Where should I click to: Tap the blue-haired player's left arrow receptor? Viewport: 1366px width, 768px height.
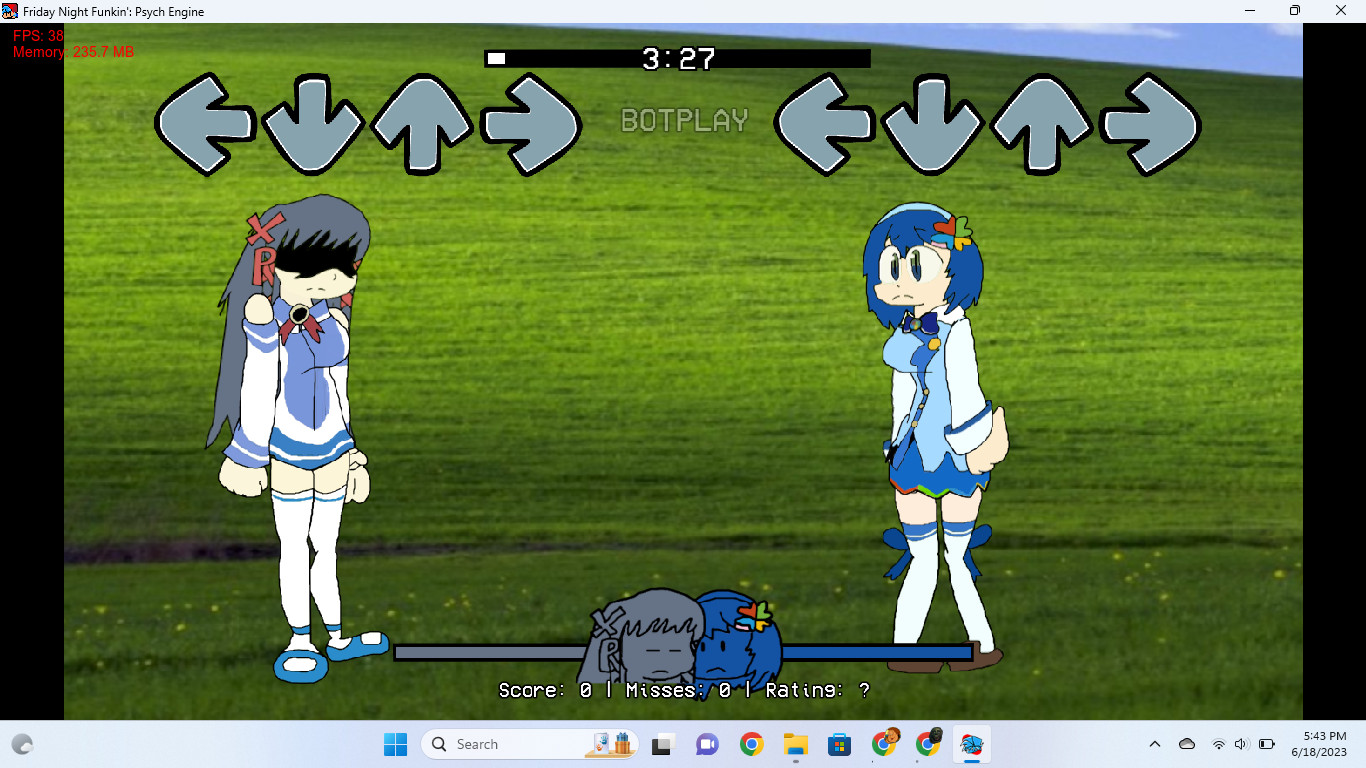(825, 124)
